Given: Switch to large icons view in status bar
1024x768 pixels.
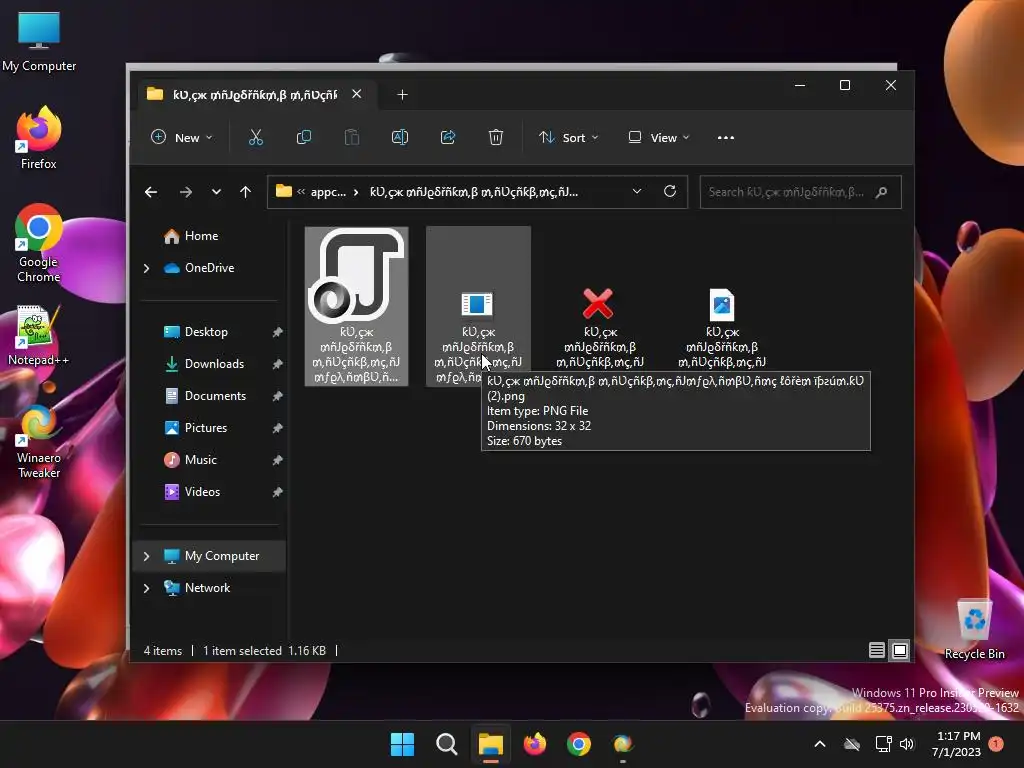Looking at the screenshot, I should point(900,650).
